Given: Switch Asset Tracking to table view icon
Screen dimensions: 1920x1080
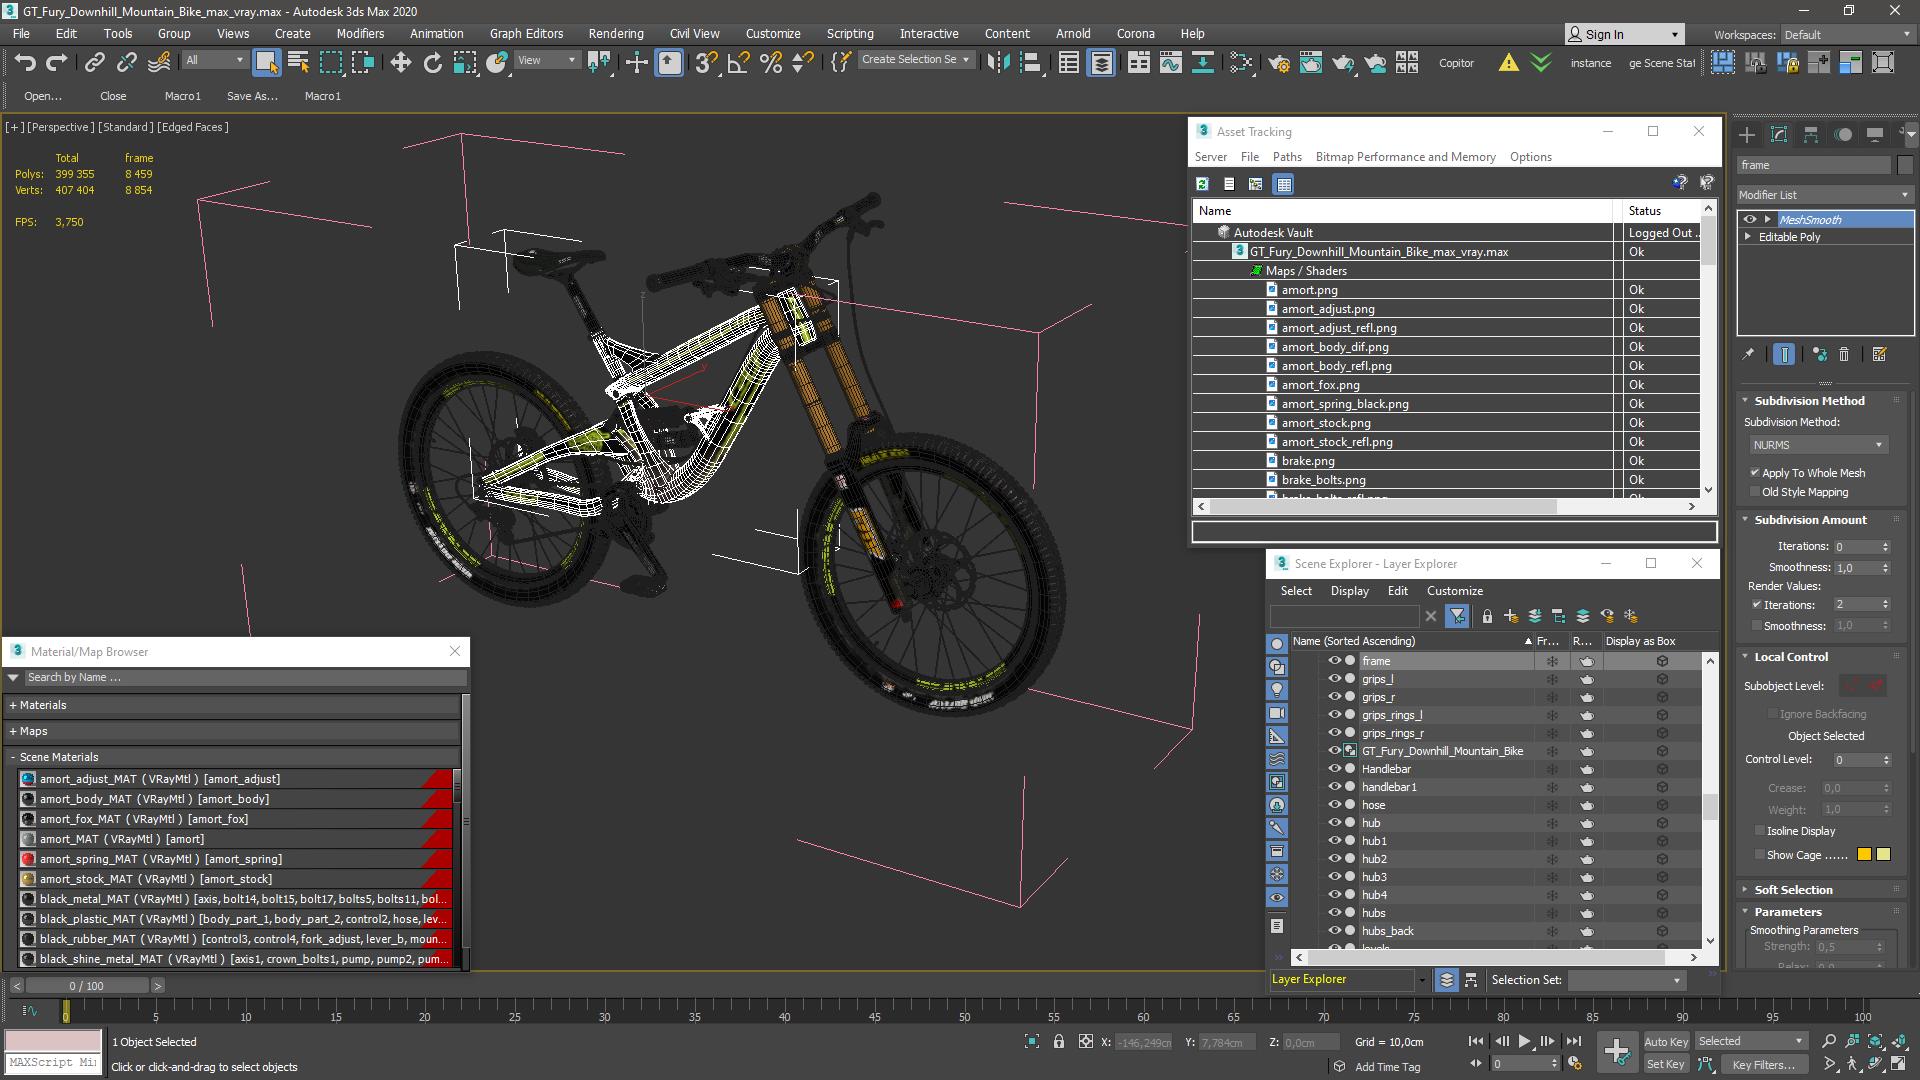Looking at the screenshot, I should click(1284, 184).
